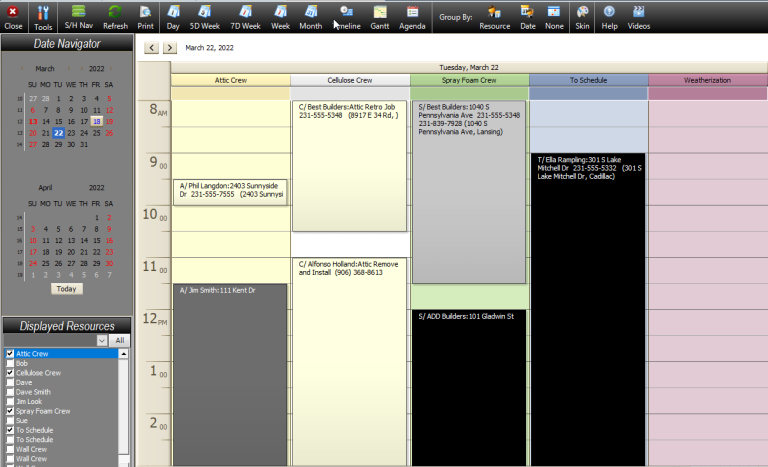Select the Cellulose Crew column header
The image size is (768, 467).
(x=350, y=80)
